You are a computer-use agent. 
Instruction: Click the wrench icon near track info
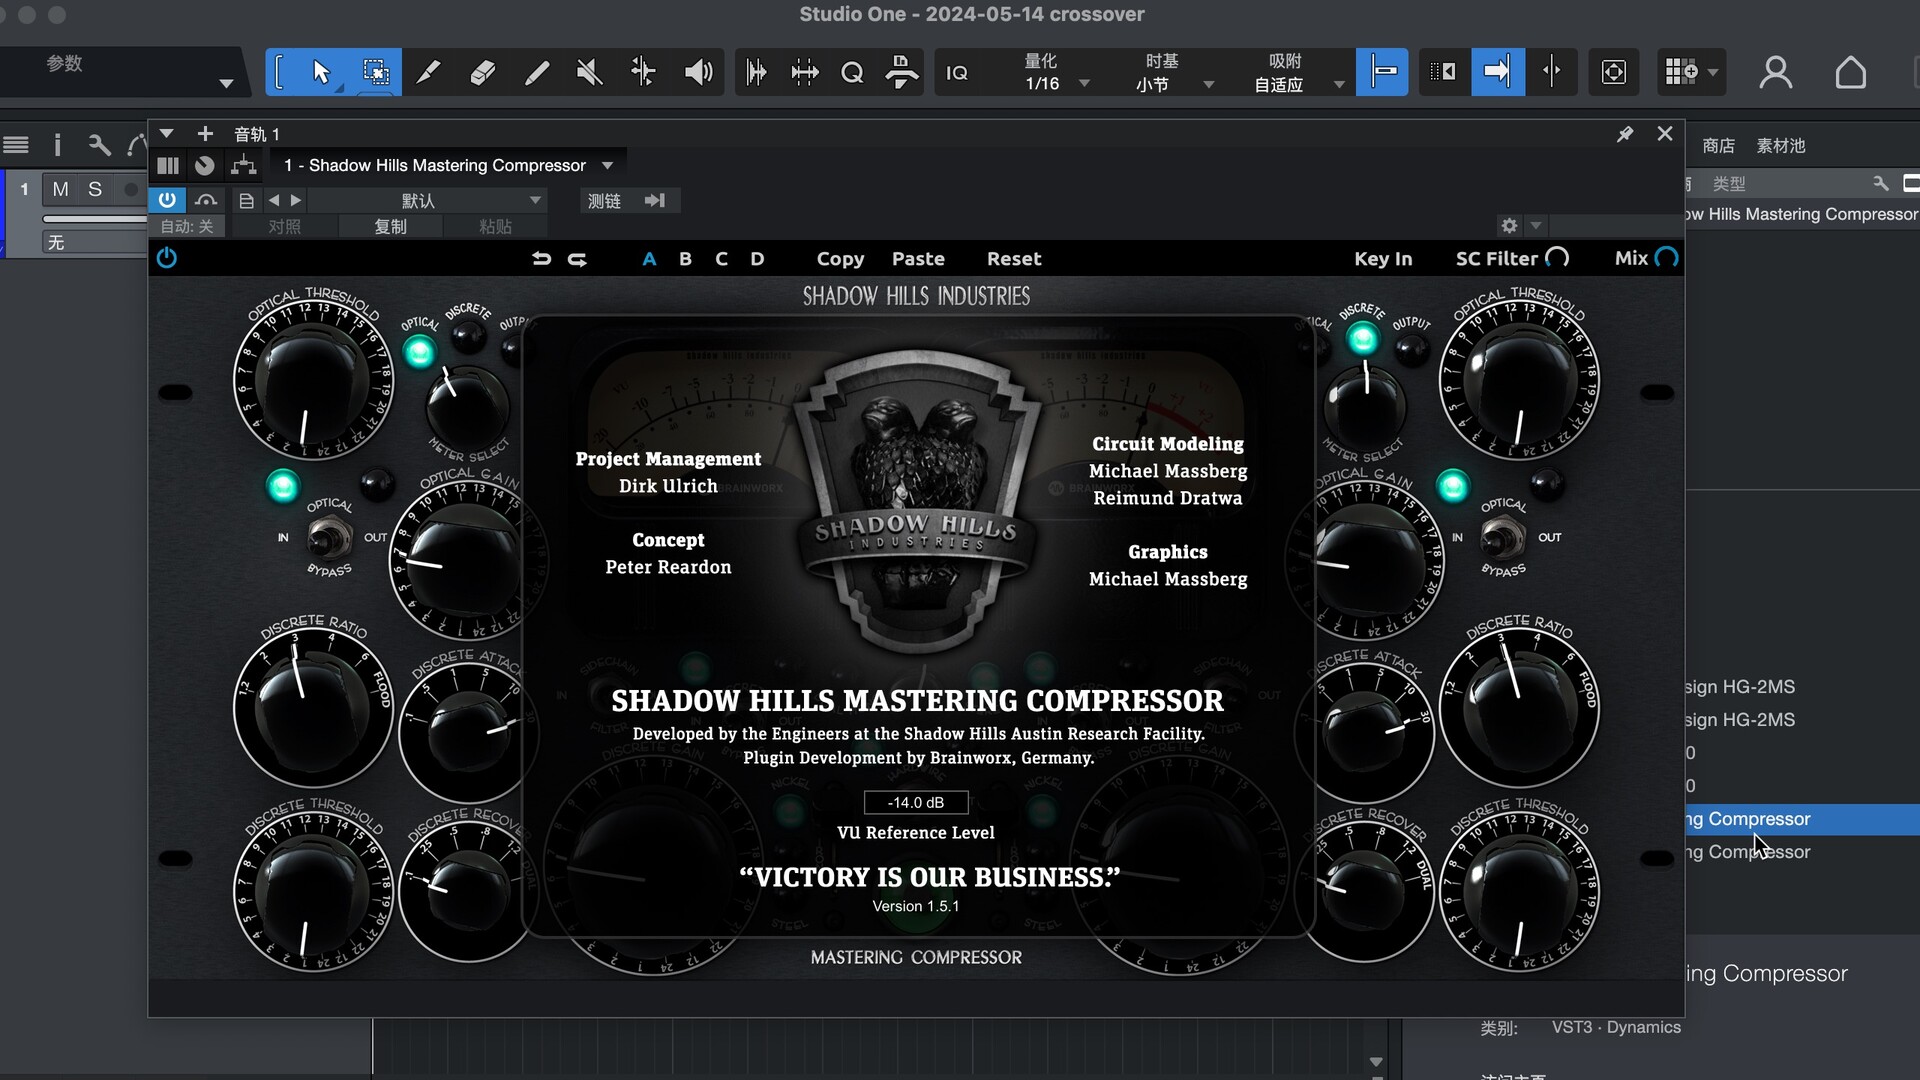[99, 145]
